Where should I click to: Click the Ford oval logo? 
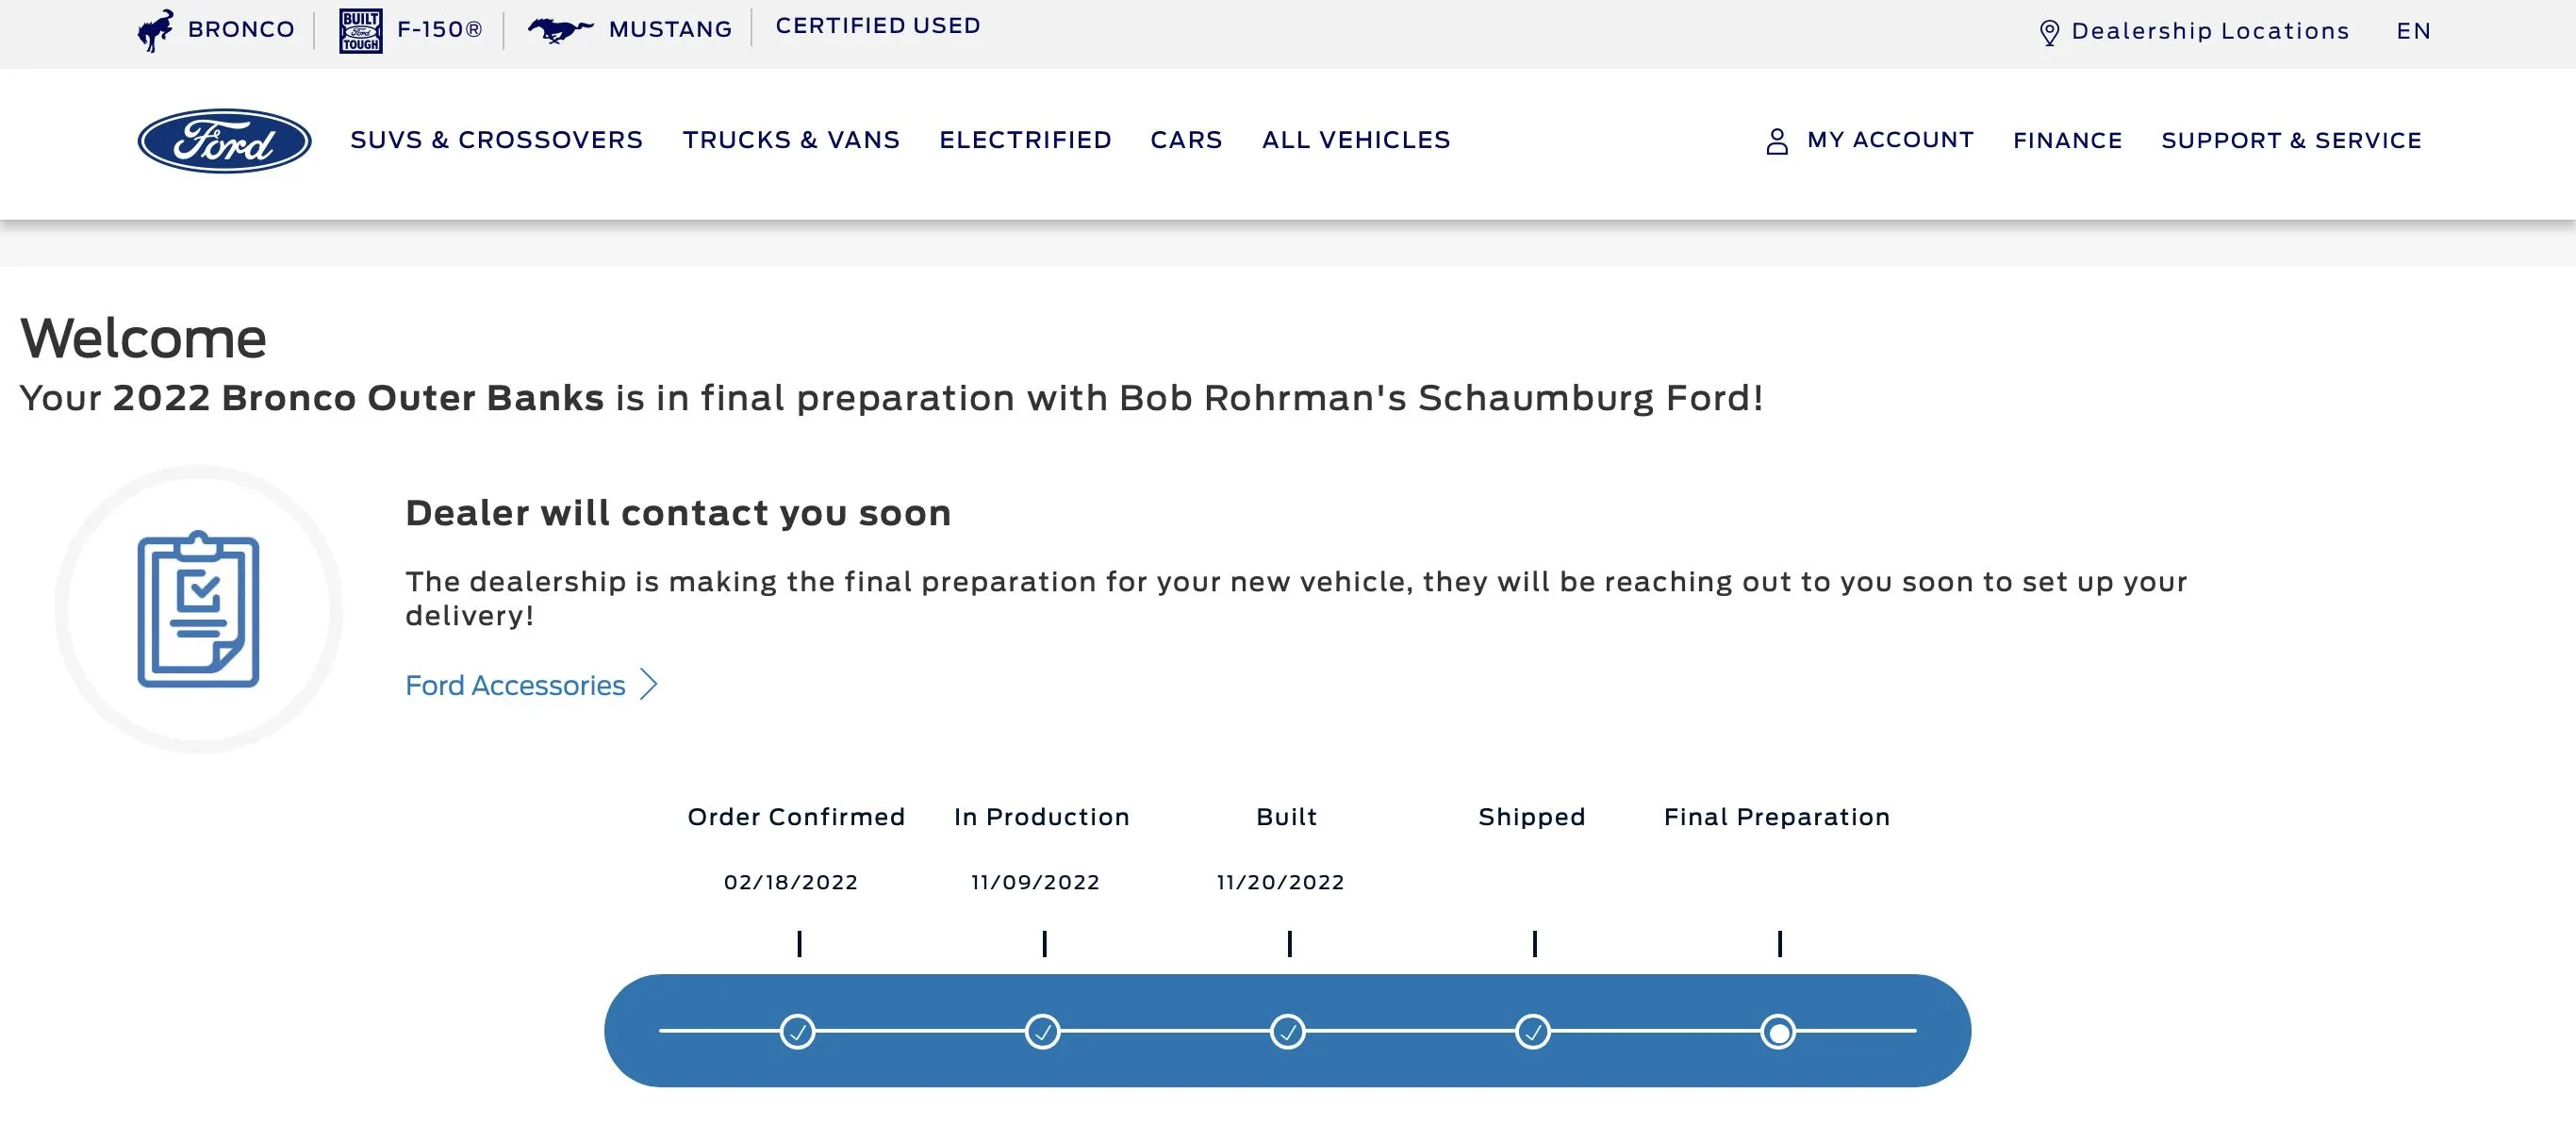[224, 141]
